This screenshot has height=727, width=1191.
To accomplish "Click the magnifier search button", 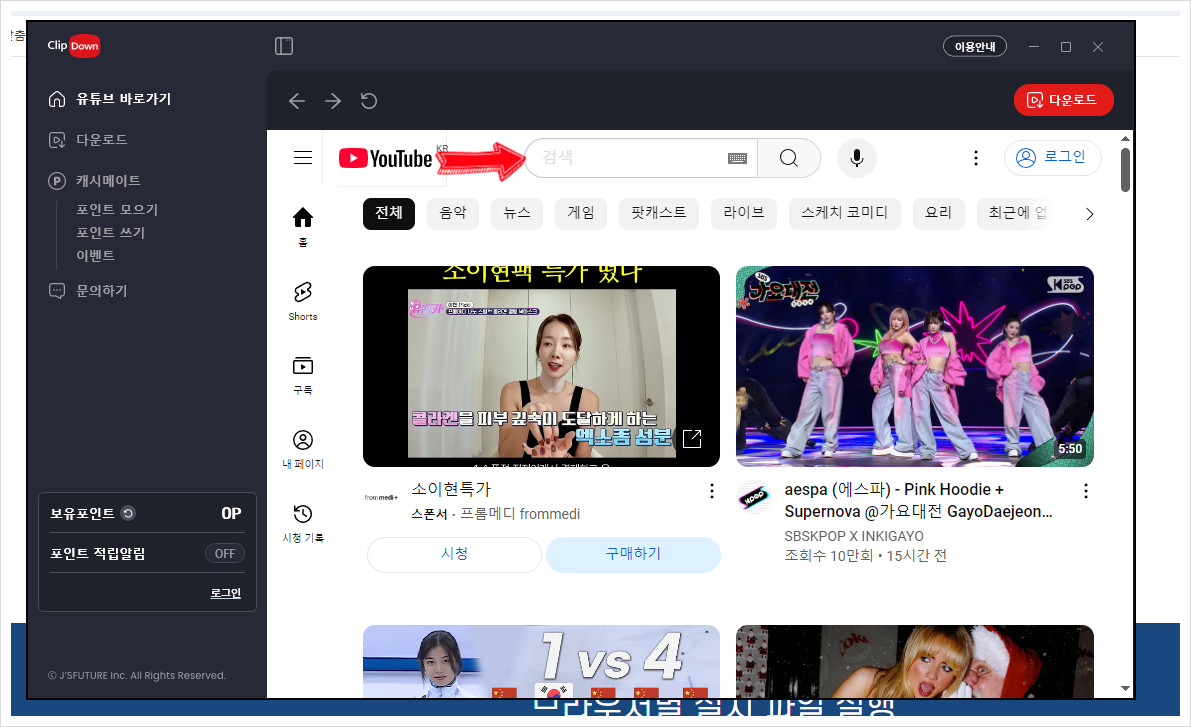I will click(x=789, y=158).
